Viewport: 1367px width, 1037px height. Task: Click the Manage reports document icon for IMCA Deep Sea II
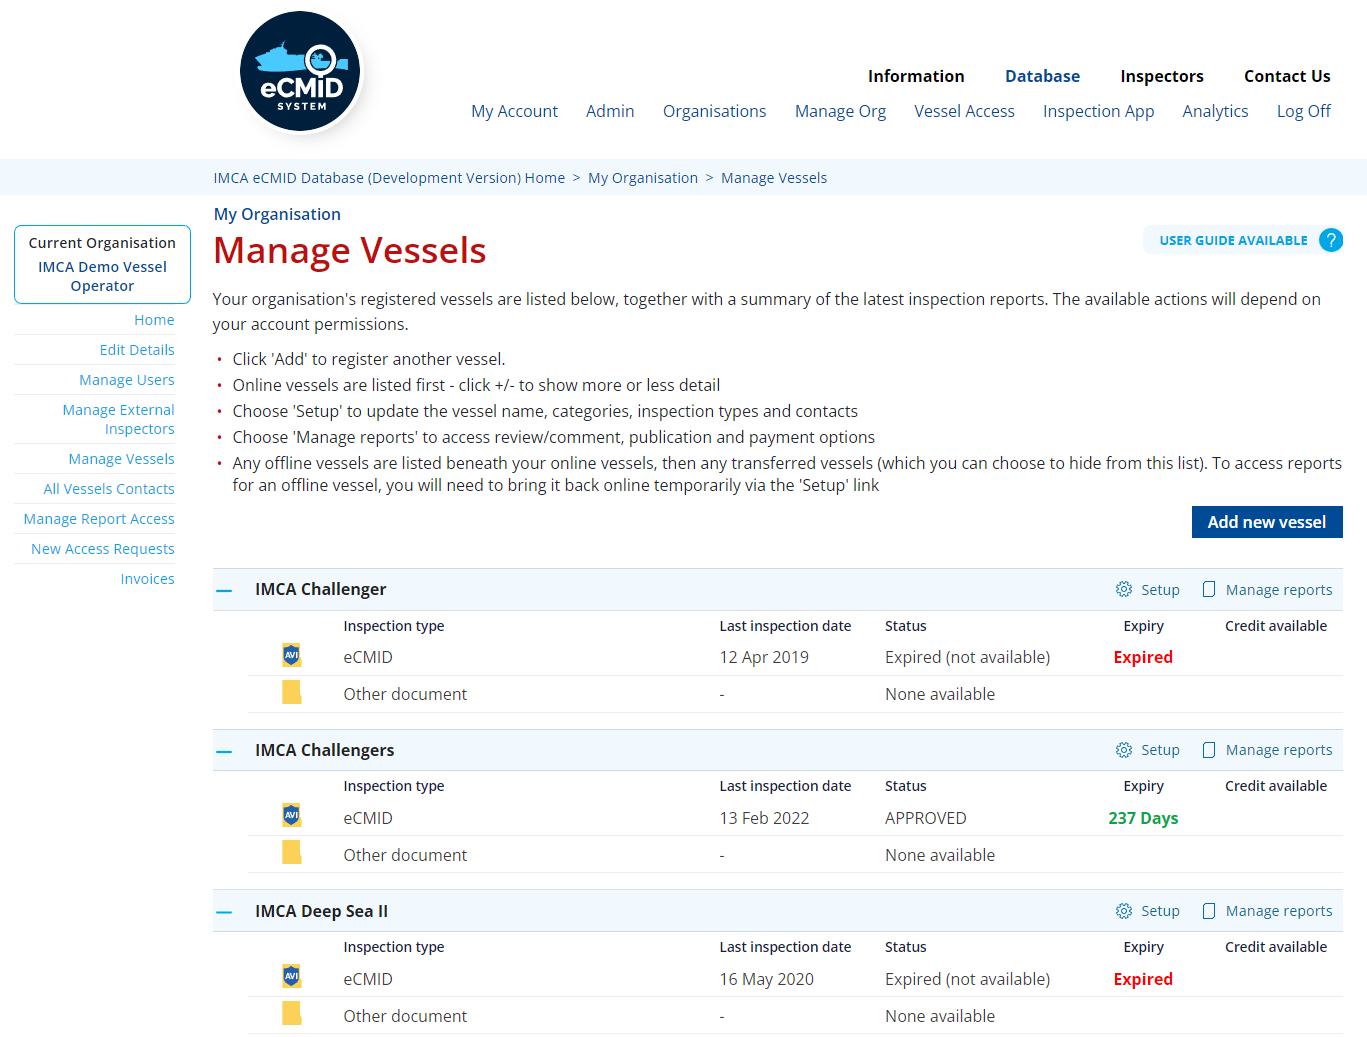(x=1209, y=911)
